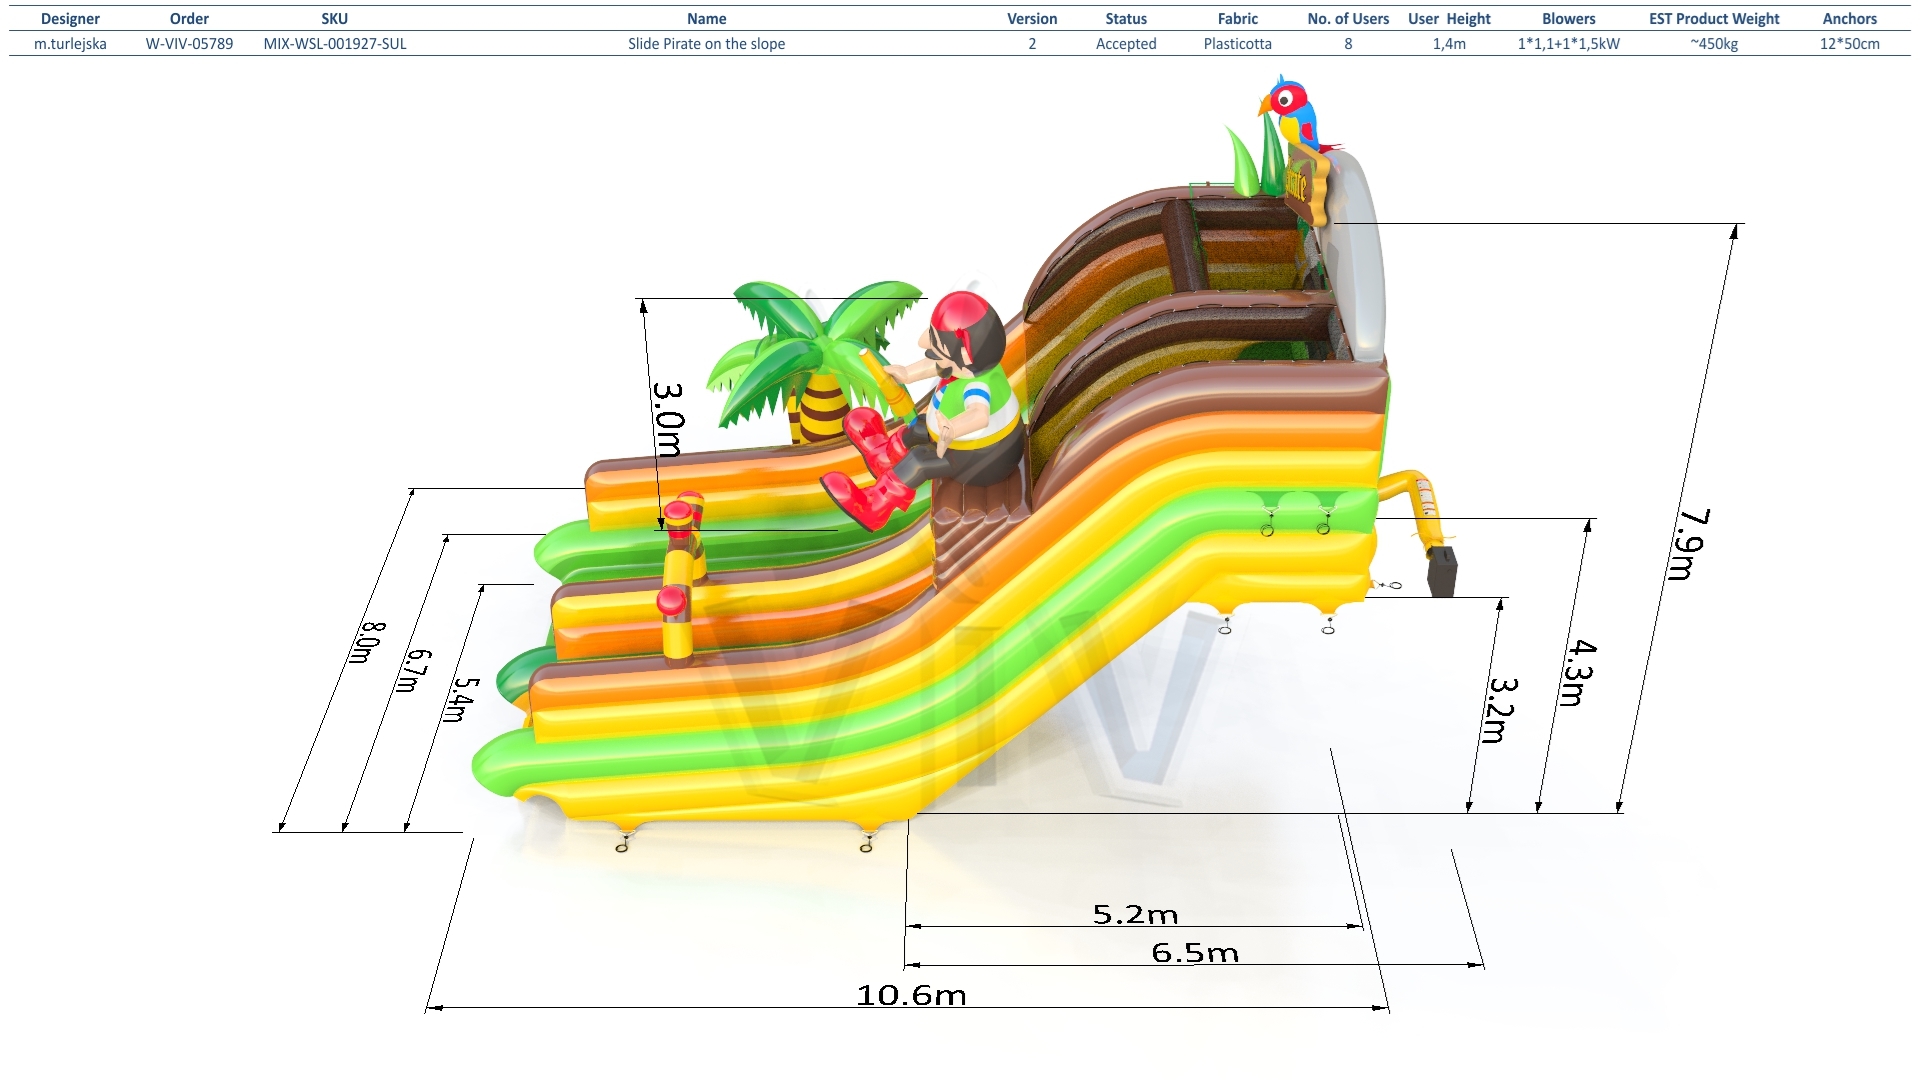Select anchors value 12*50cm
1920x1080 pixels.
pyautogui.click(x=1850, y=44)
